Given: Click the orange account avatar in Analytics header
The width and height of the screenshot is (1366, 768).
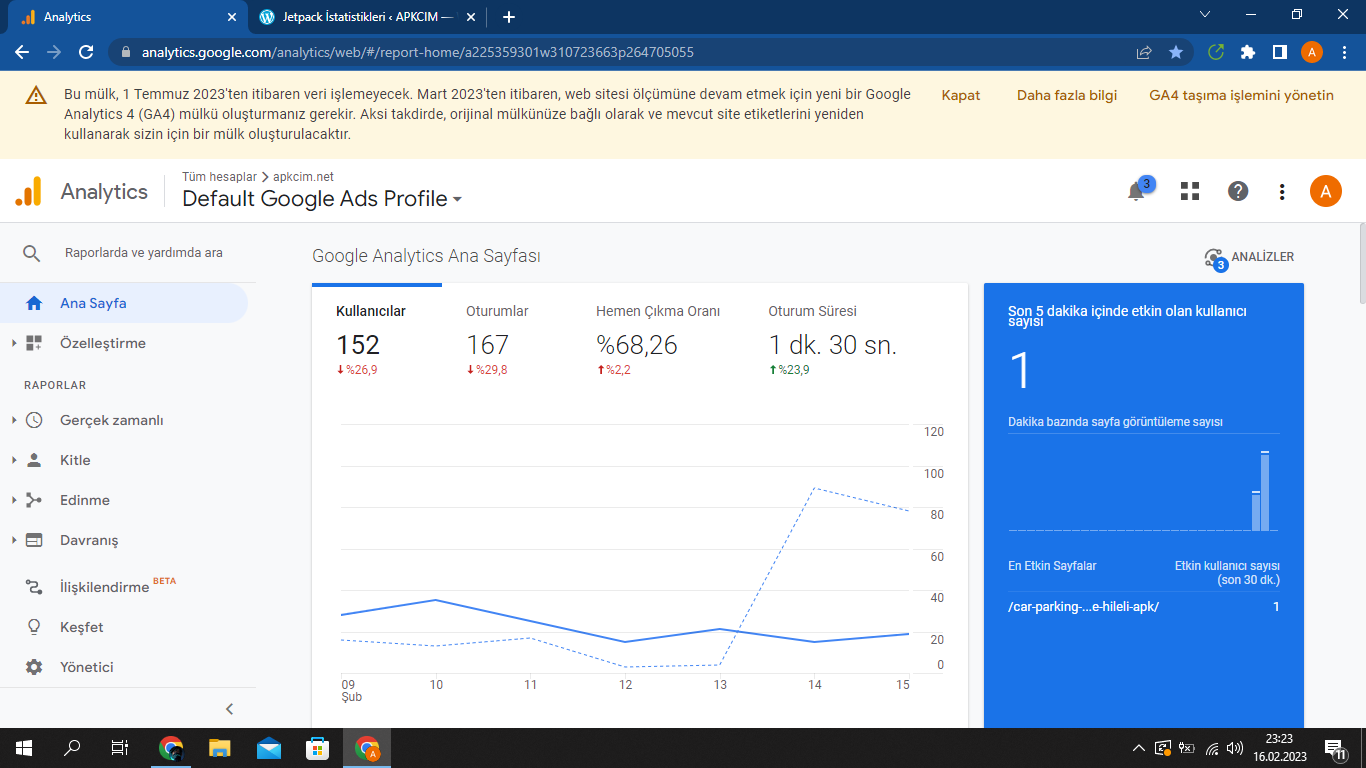Looking at the screenshot, I should pyautogui.click(x=1325, y=191).
